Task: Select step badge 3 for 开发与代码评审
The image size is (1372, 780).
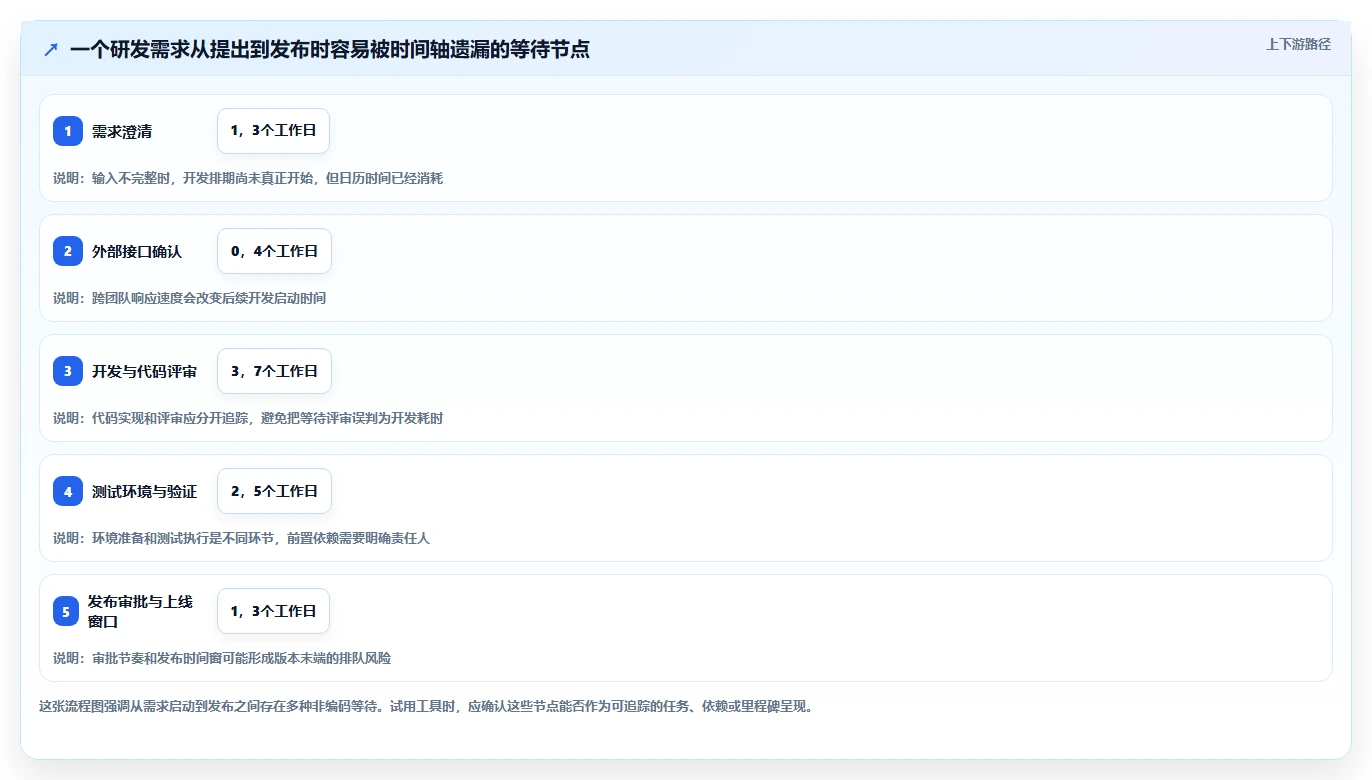Action: (68, 371)
